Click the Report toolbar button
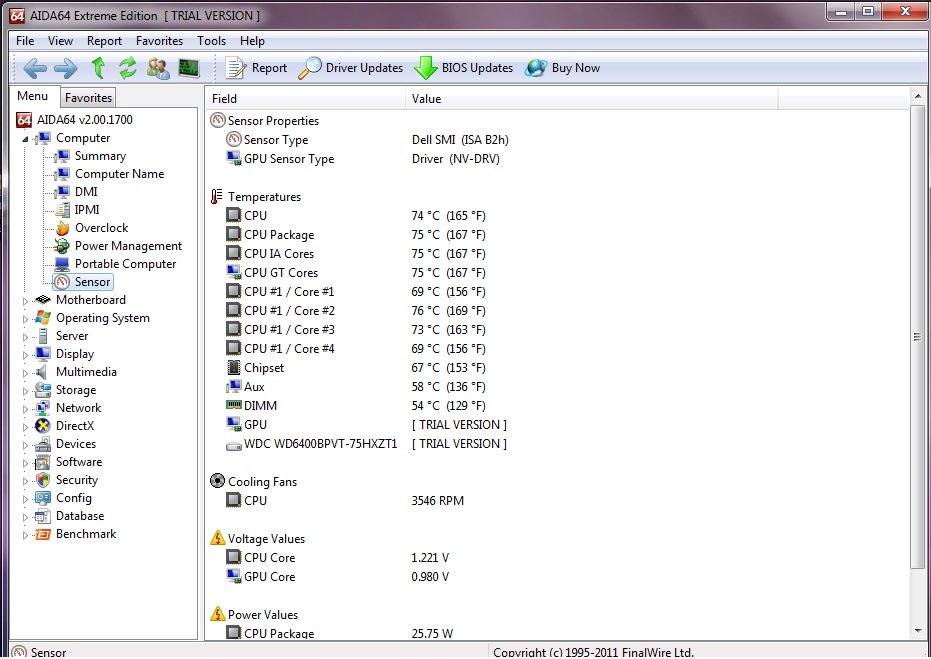 pyautogui.click(x=256, y=68)
